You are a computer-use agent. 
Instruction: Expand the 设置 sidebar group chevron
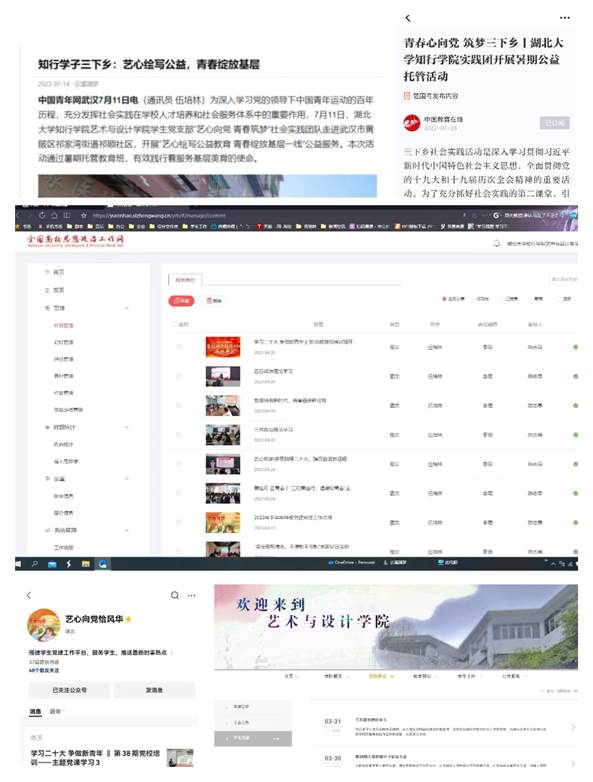point(127,479)
